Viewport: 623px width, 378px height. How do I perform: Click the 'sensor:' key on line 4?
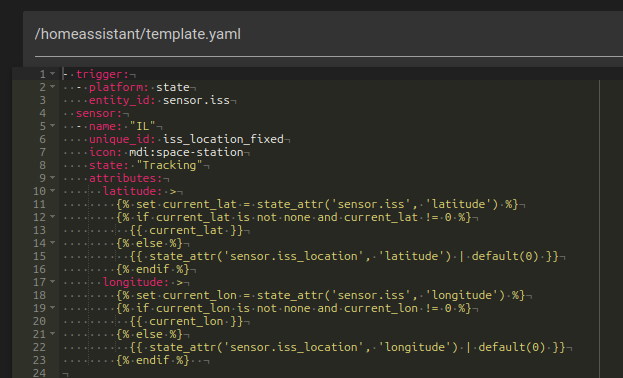point(99,113)
